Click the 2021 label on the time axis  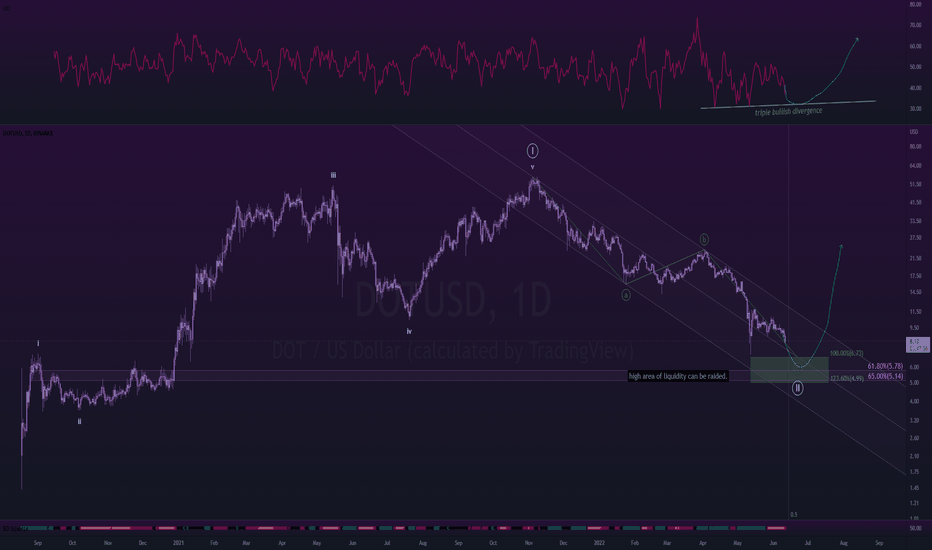point(178,543)
